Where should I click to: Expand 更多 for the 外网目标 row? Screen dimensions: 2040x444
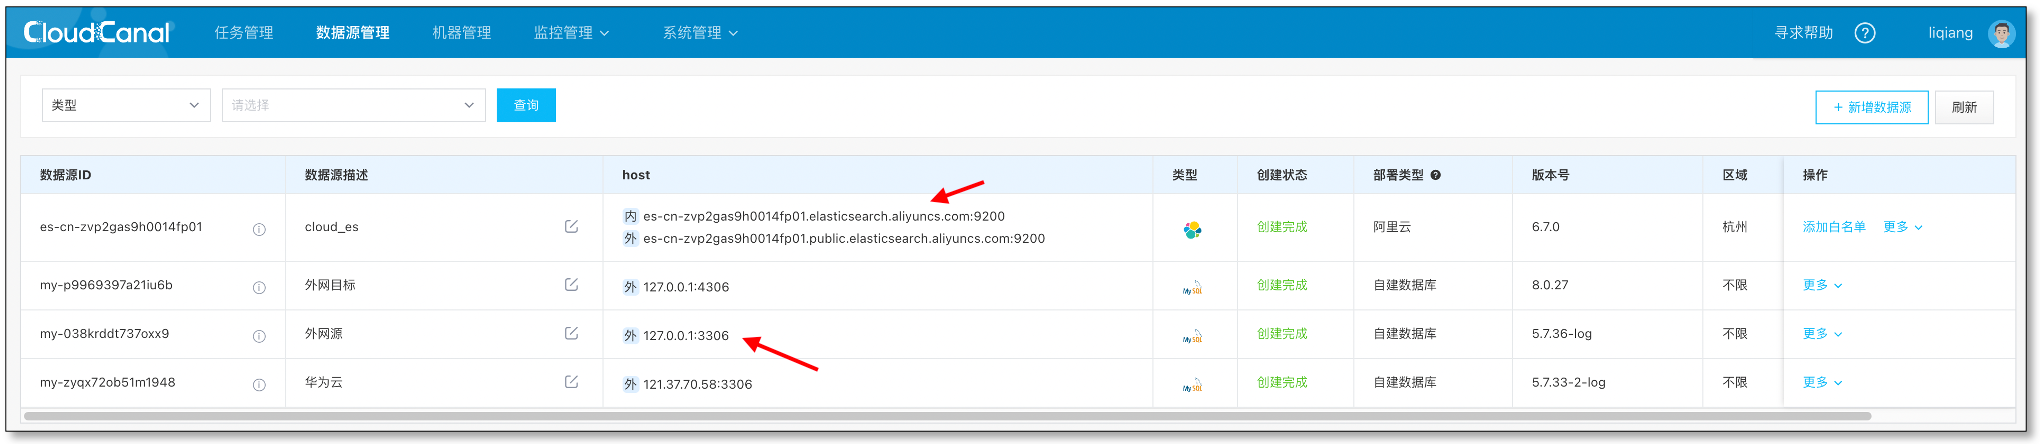1821,285
